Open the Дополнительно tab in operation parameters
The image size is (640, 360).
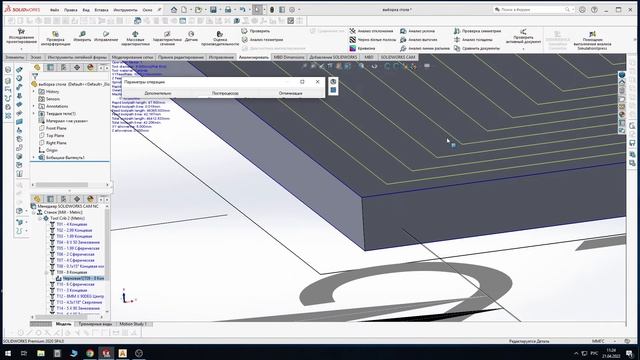coord(158,93)
